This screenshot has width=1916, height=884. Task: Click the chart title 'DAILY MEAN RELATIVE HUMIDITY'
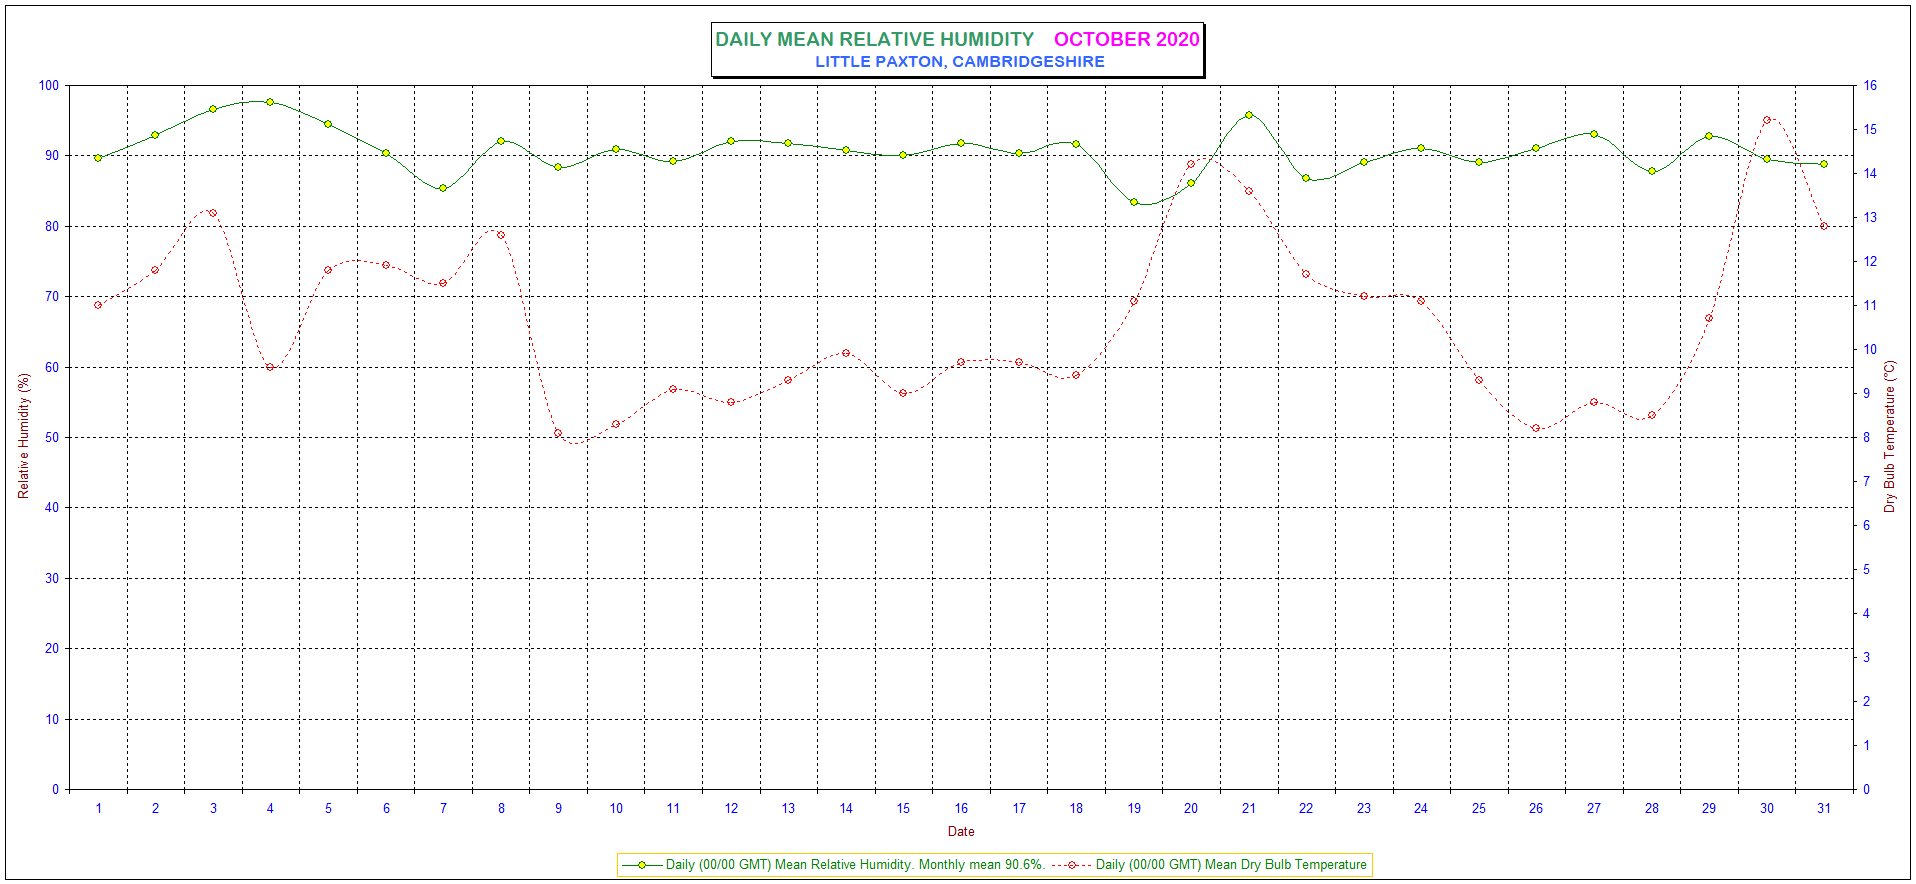click(x=874, y=39)
